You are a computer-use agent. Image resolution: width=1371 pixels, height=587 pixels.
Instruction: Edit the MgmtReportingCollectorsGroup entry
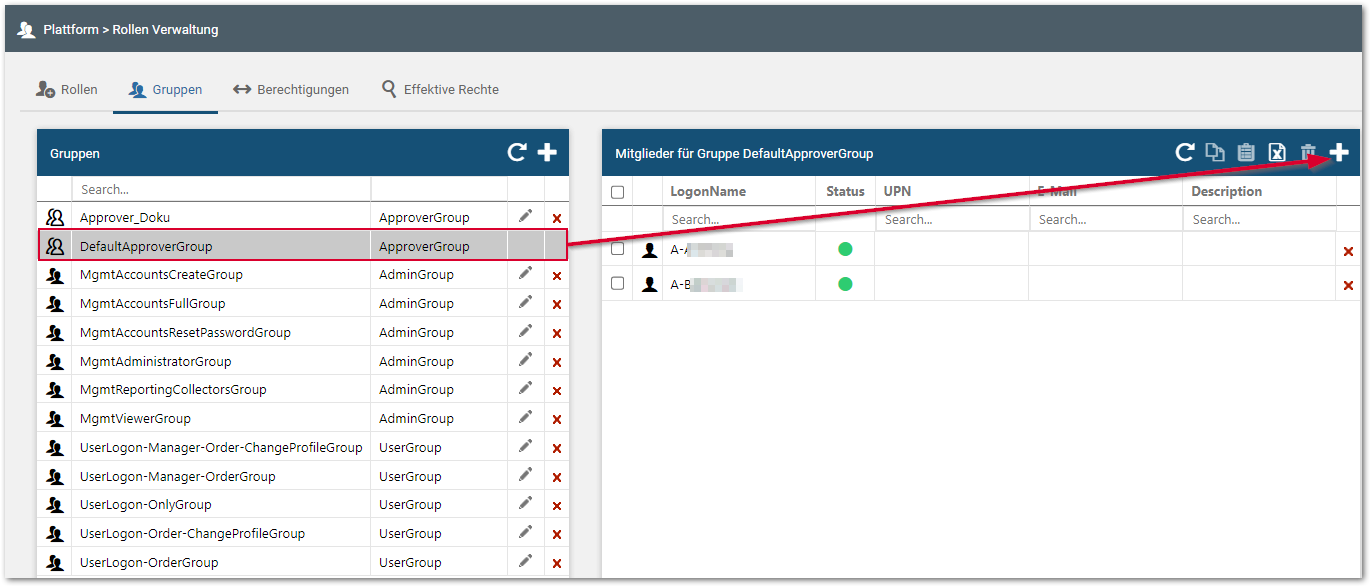(525, 388)
